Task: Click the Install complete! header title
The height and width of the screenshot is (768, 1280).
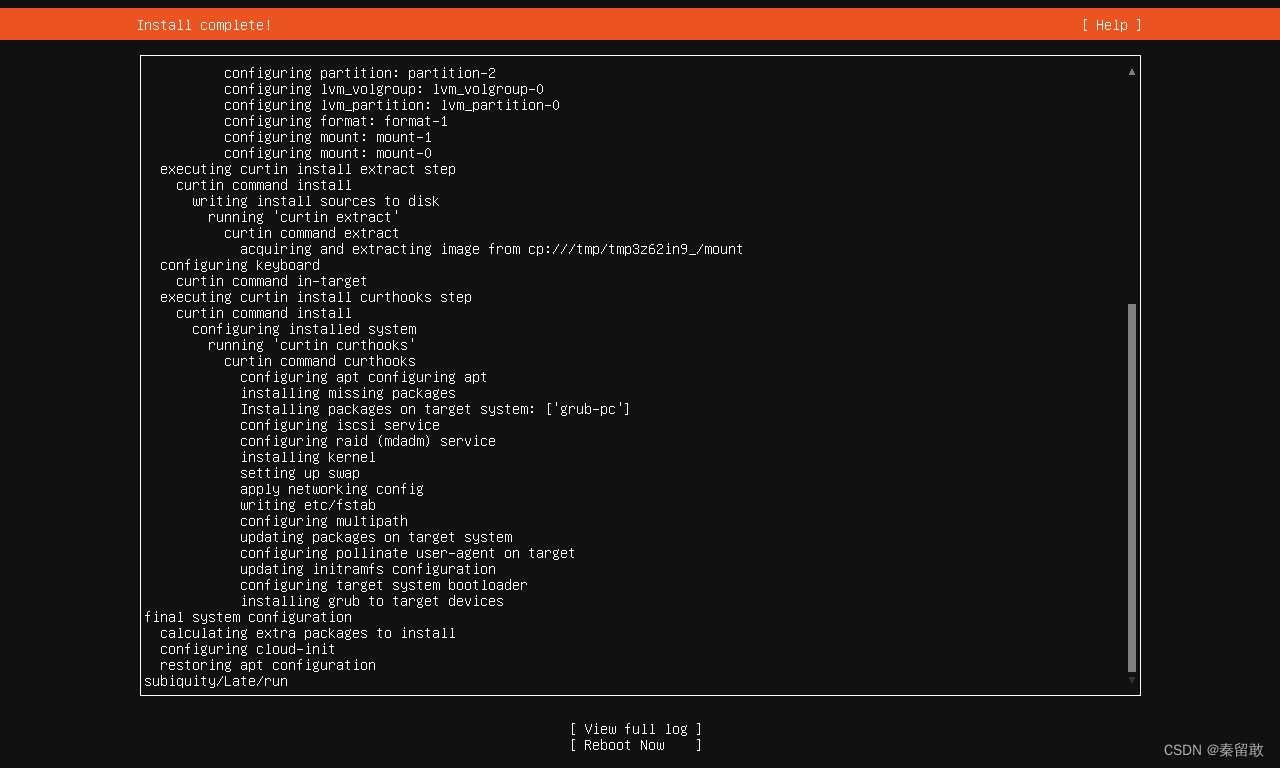Action: [x=204, y=25]
